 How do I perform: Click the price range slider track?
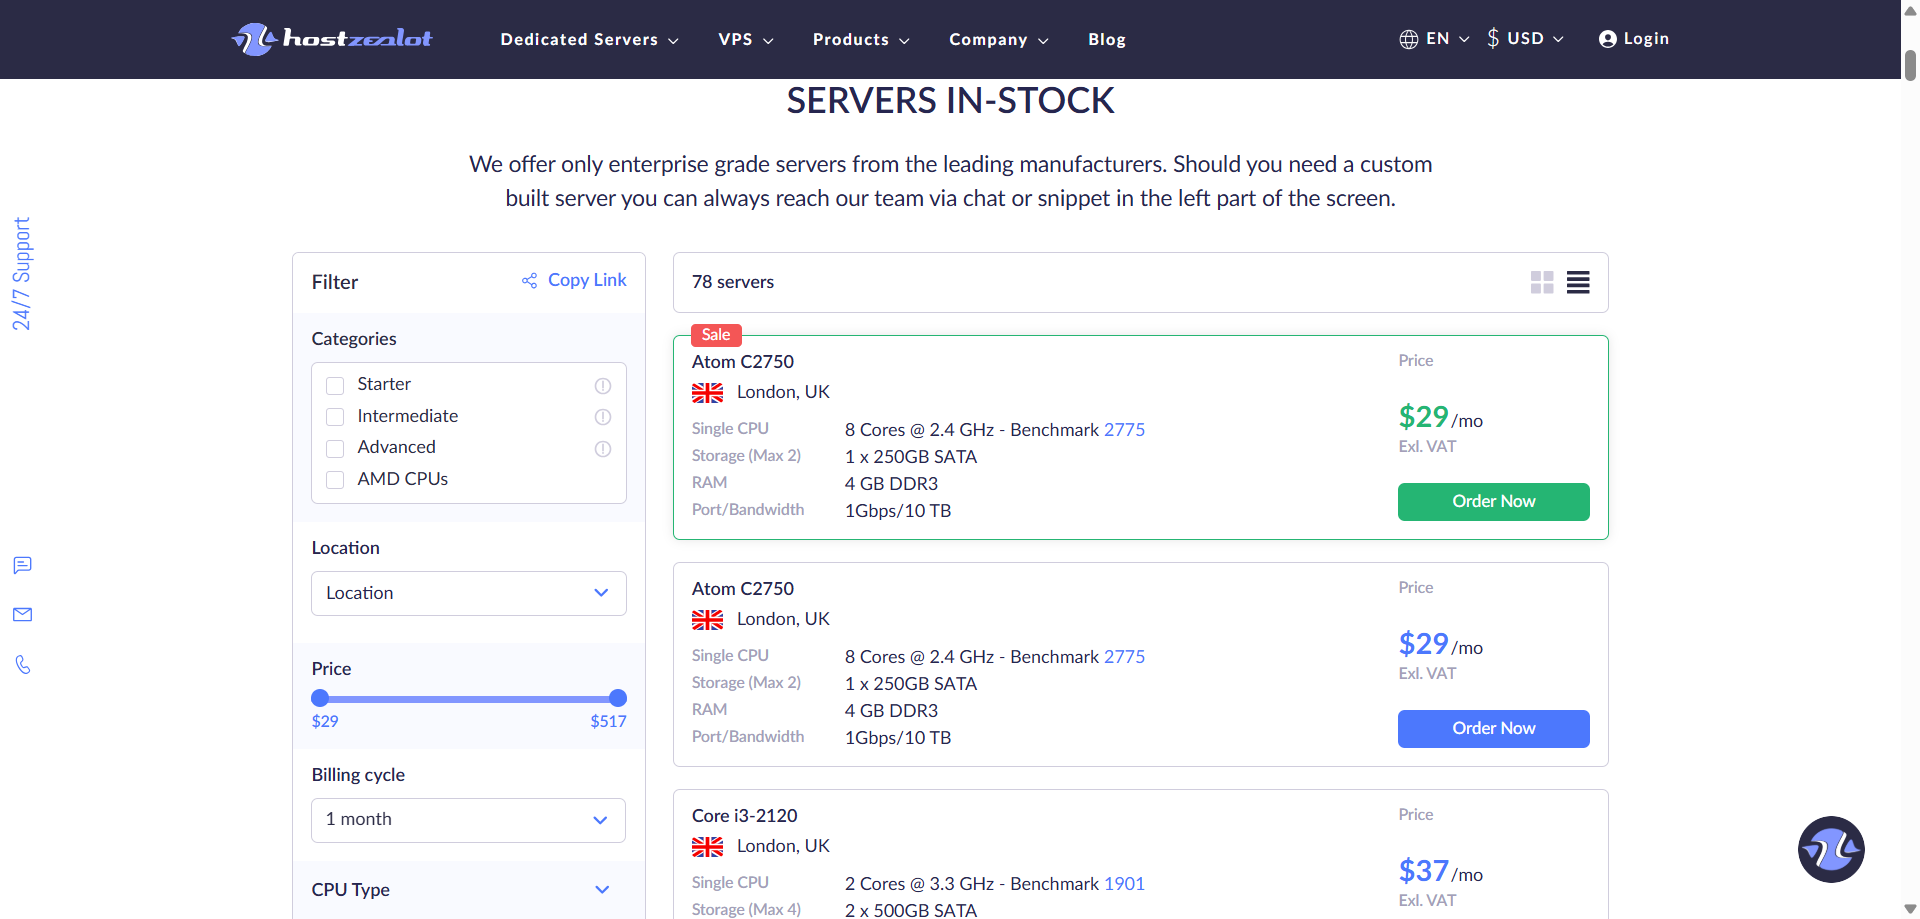click(x=469, y=699)
